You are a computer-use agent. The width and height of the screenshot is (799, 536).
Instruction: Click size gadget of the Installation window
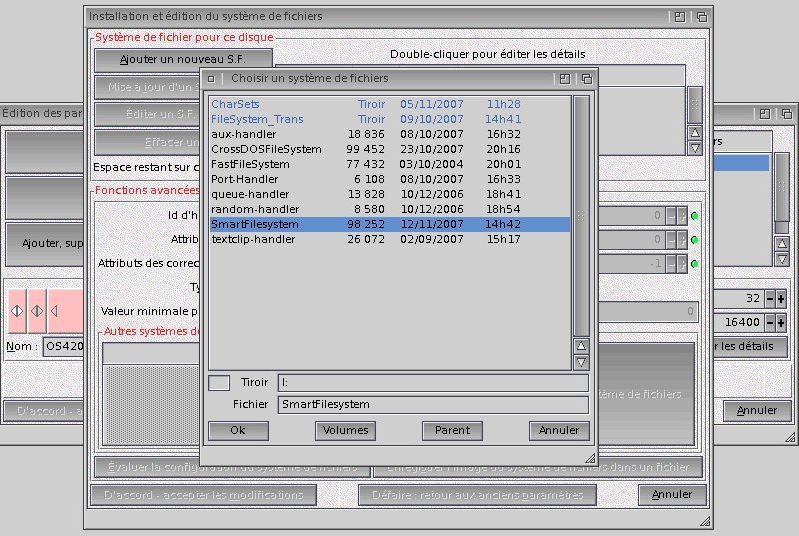click(x=705, y=521)
